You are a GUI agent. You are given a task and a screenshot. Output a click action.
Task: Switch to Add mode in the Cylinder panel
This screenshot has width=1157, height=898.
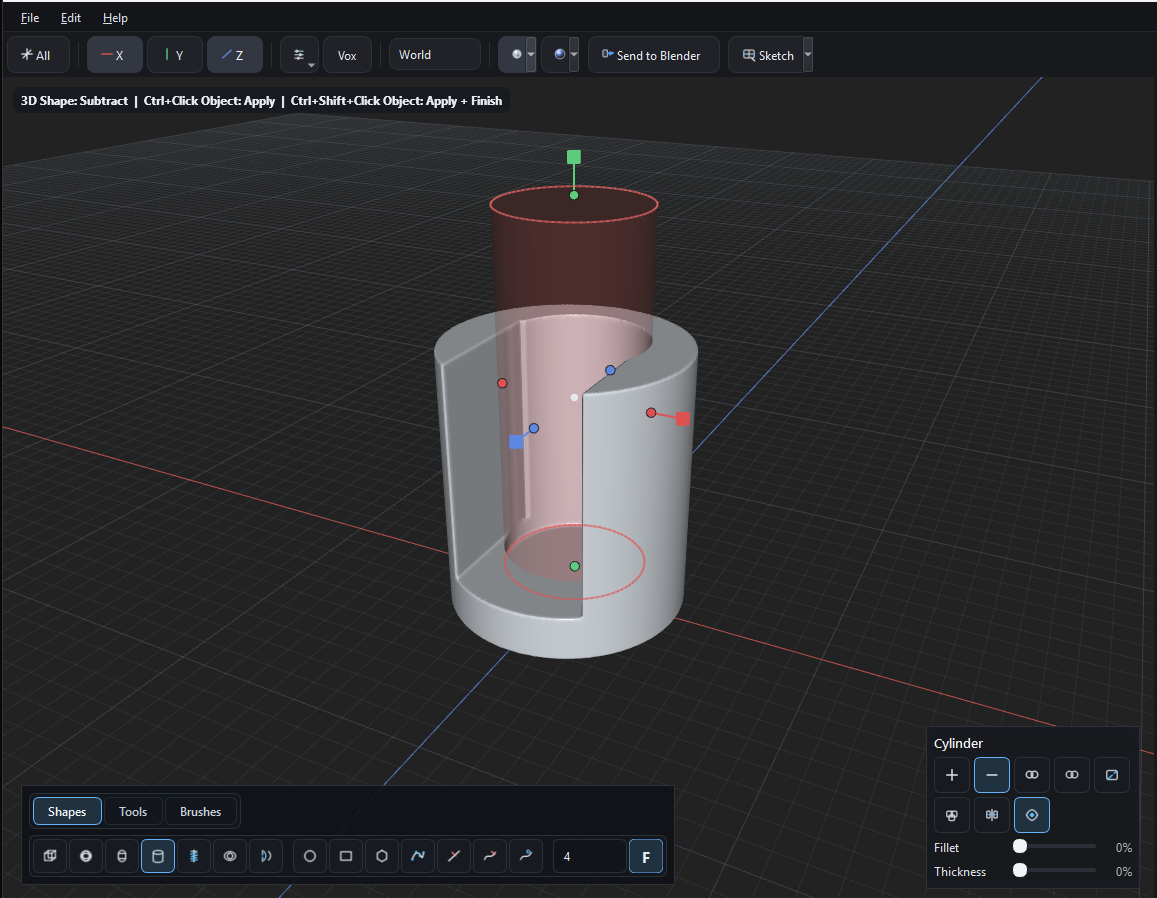[951, 775]
